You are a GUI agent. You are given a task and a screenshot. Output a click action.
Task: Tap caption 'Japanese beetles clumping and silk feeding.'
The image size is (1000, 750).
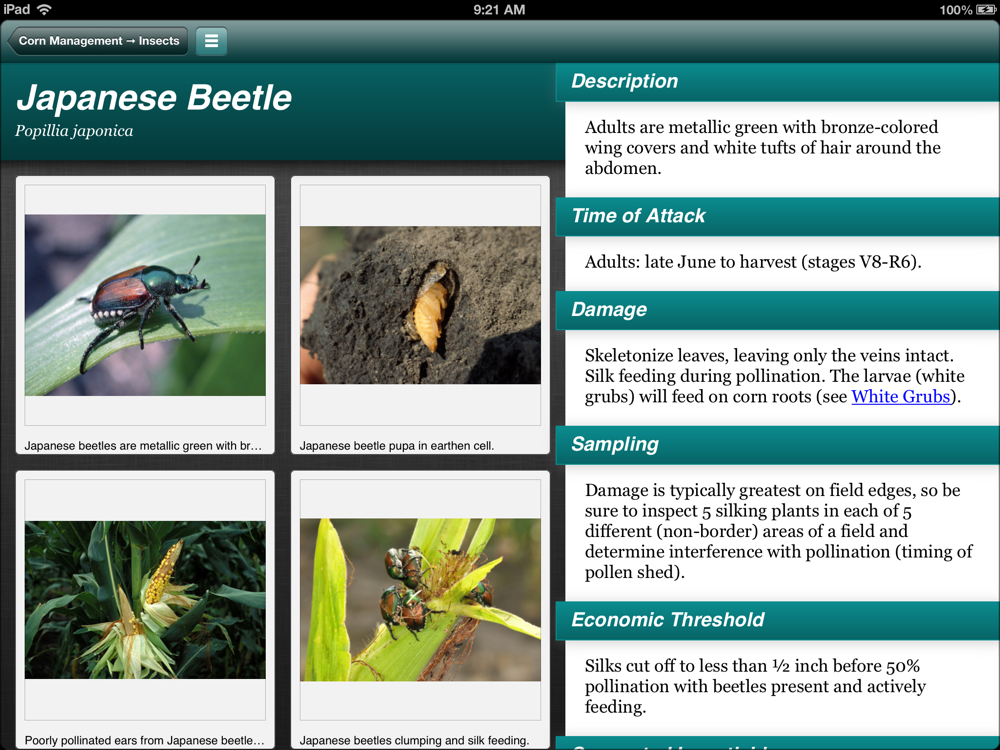[414, 740]
